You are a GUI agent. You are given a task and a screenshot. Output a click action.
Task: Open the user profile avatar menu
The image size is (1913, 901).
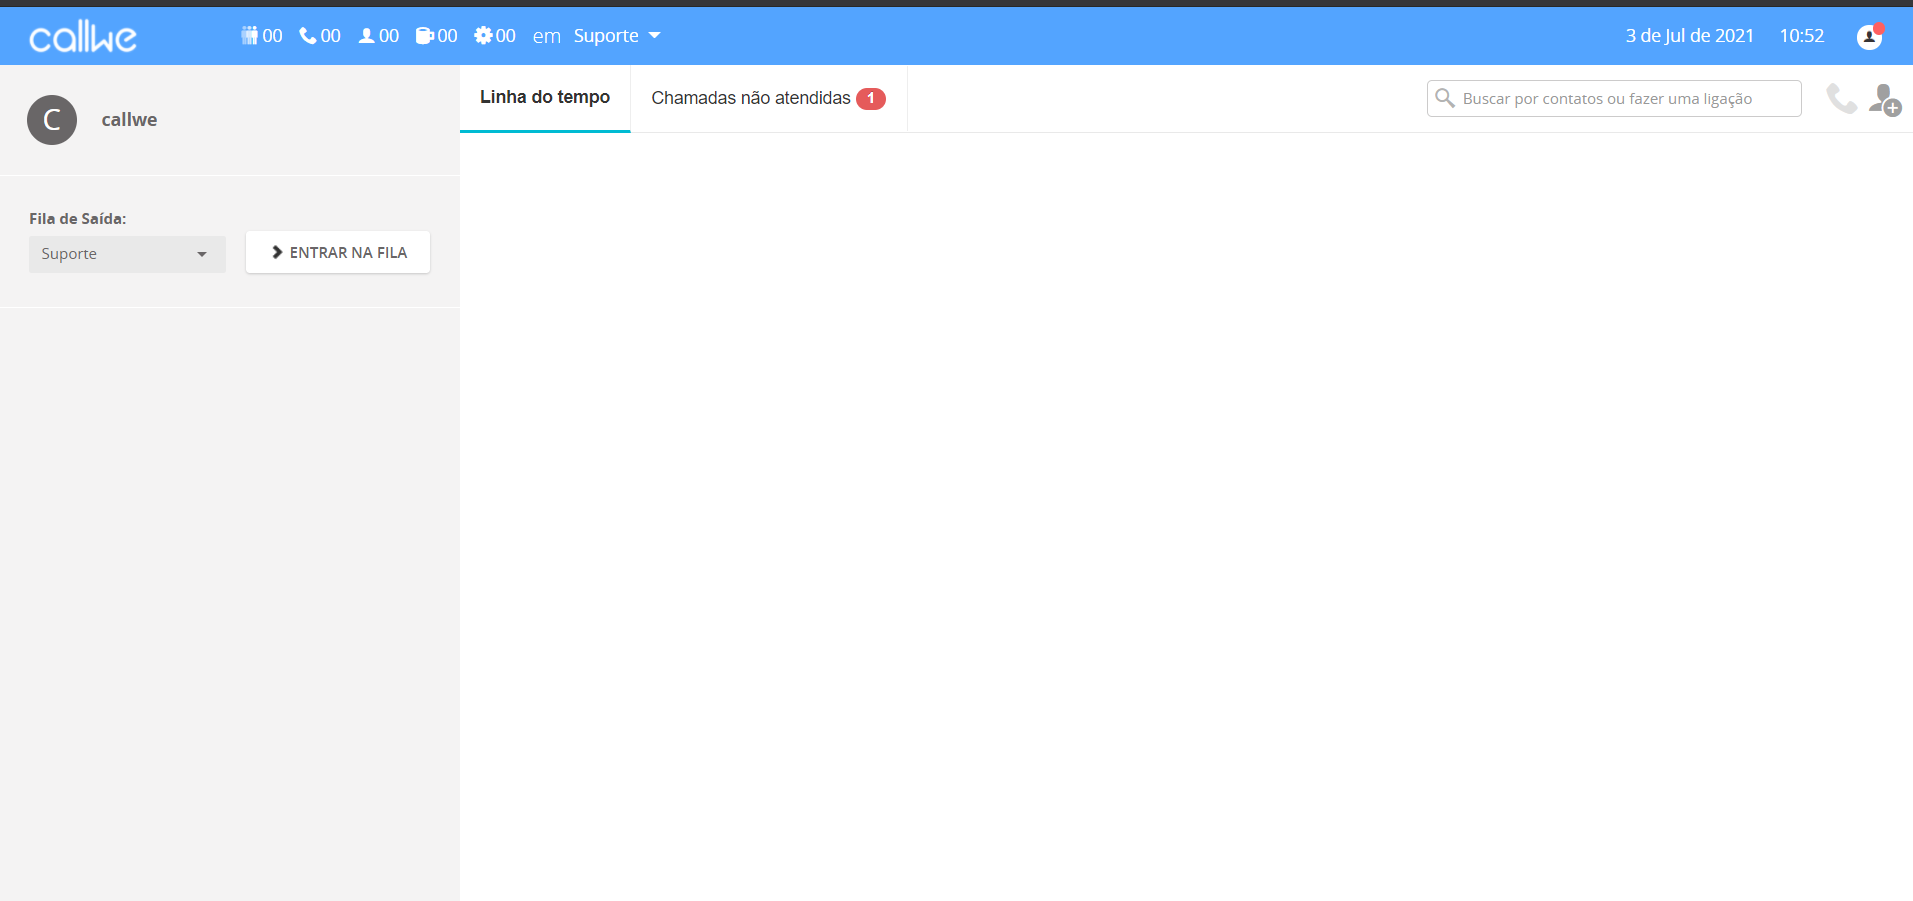click(1869, 36)
